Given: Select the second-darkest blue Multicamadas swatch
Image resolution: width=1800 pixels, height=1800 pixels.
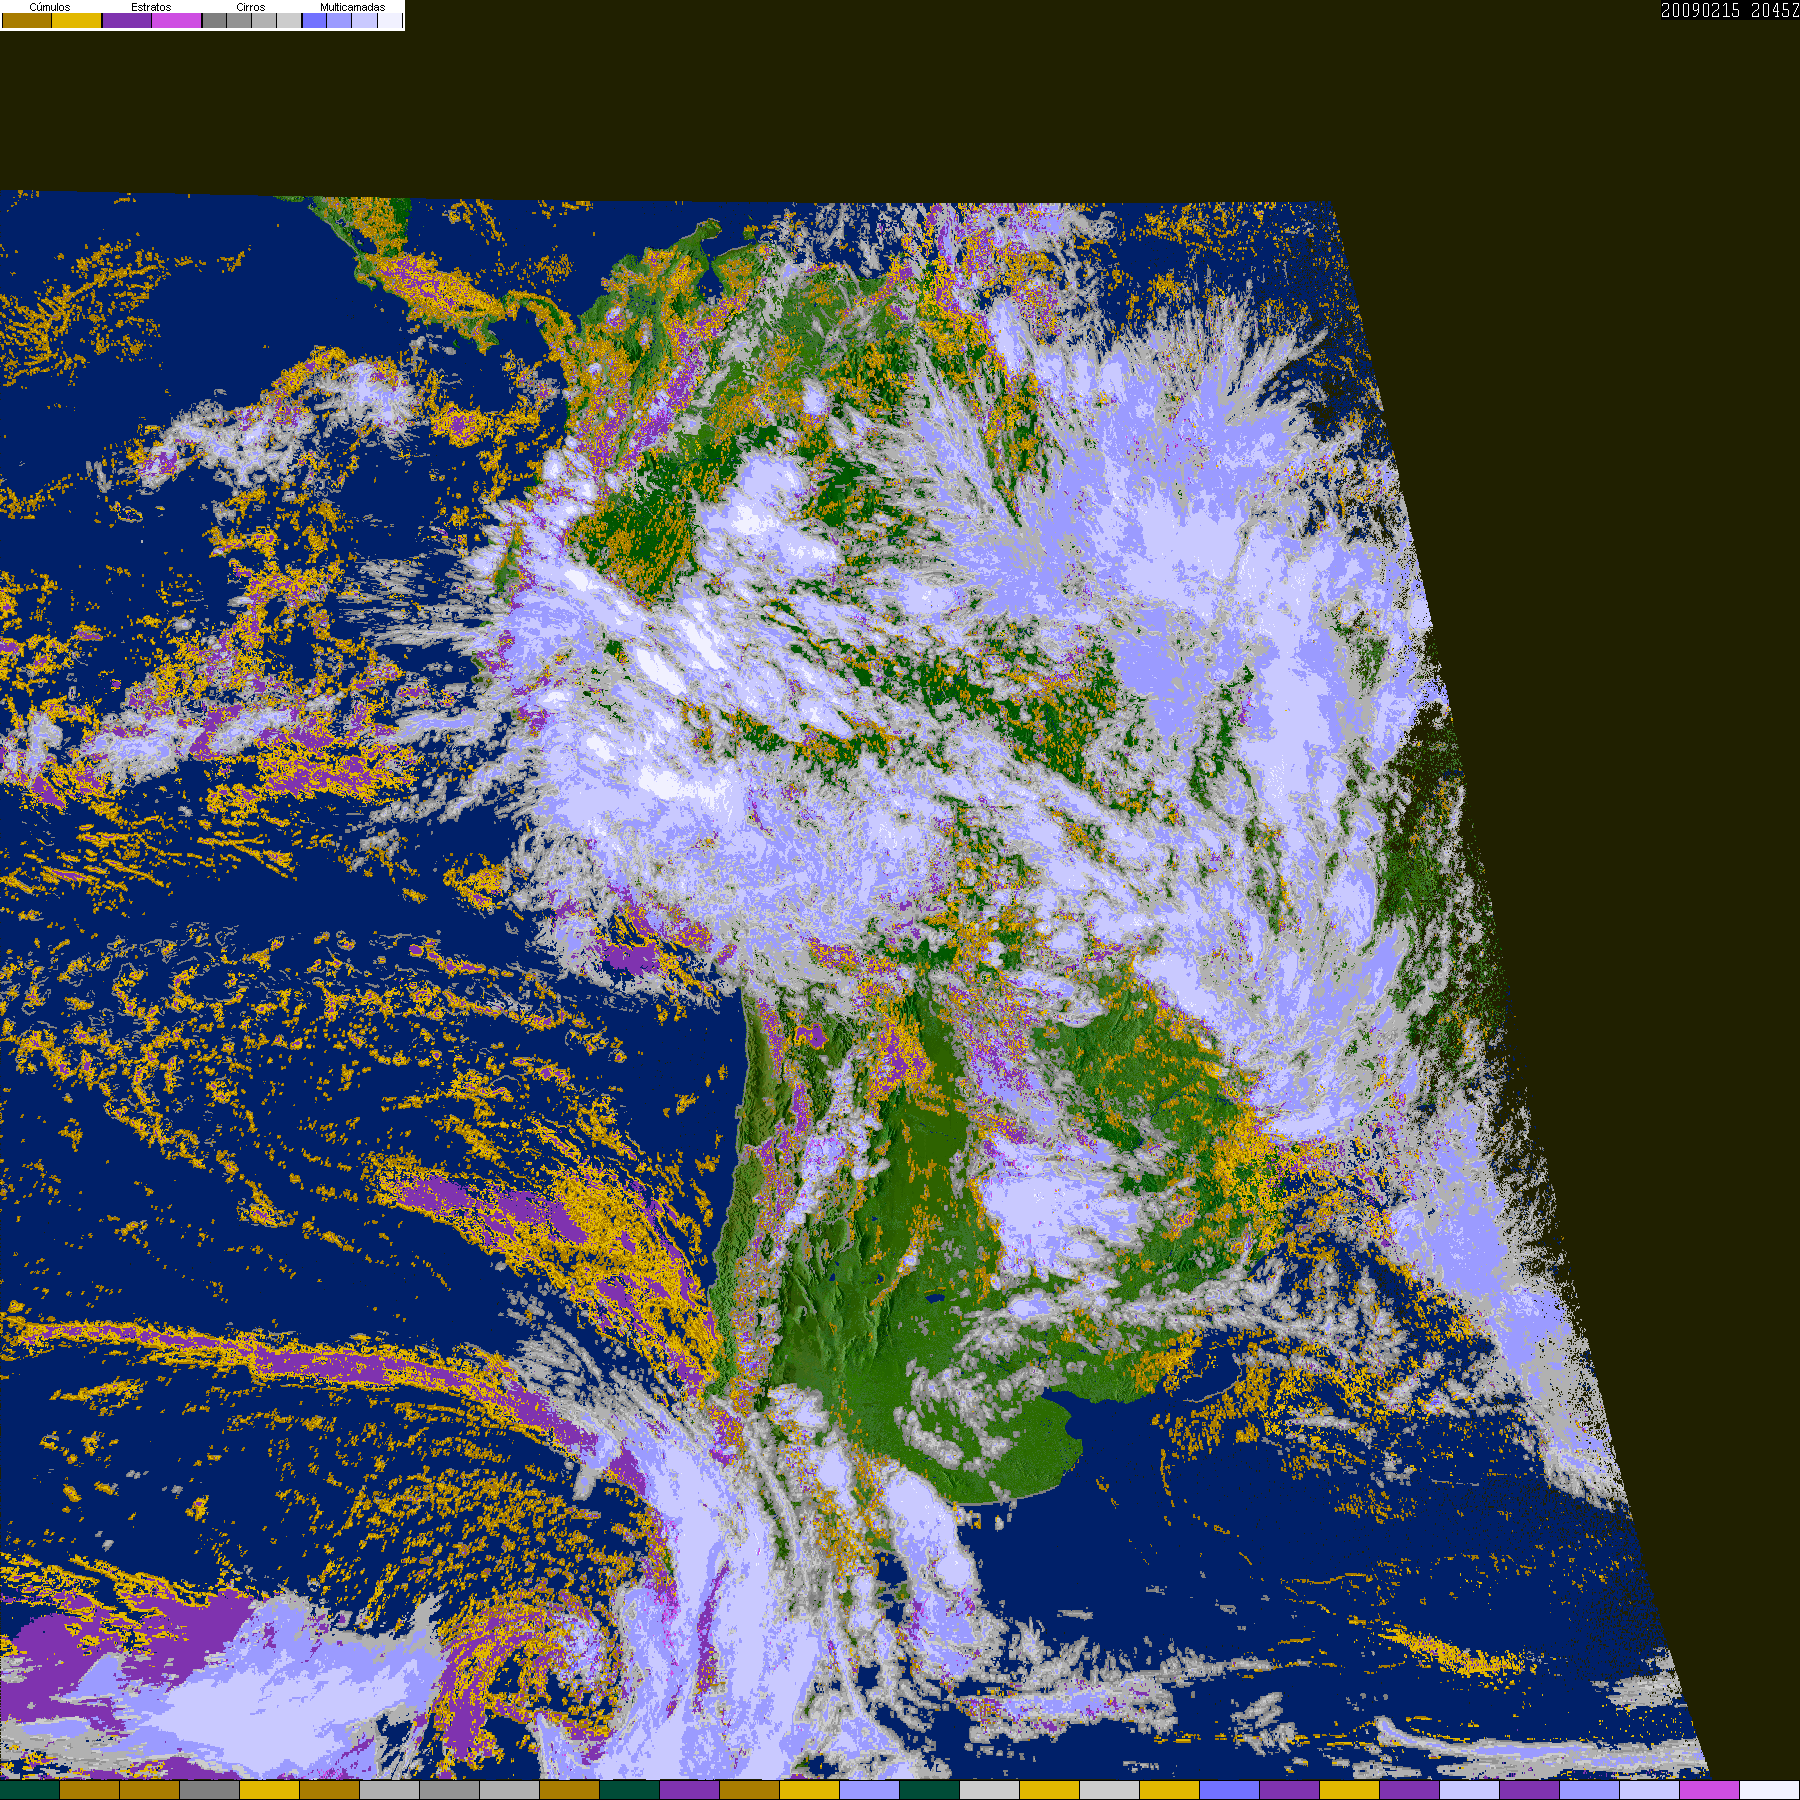Looking at the screenshot, I should (x=339, y=20).
